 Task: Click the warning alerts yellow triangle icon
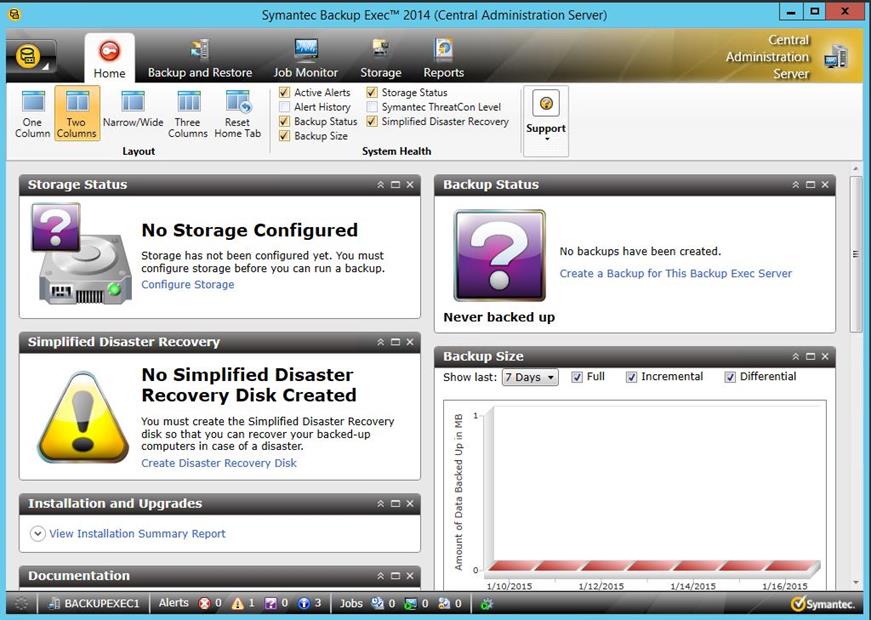pos(238,603)
